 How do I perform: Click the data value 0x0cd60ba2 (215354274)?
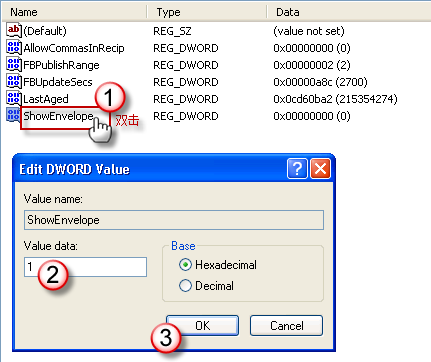tap(335, 99)
